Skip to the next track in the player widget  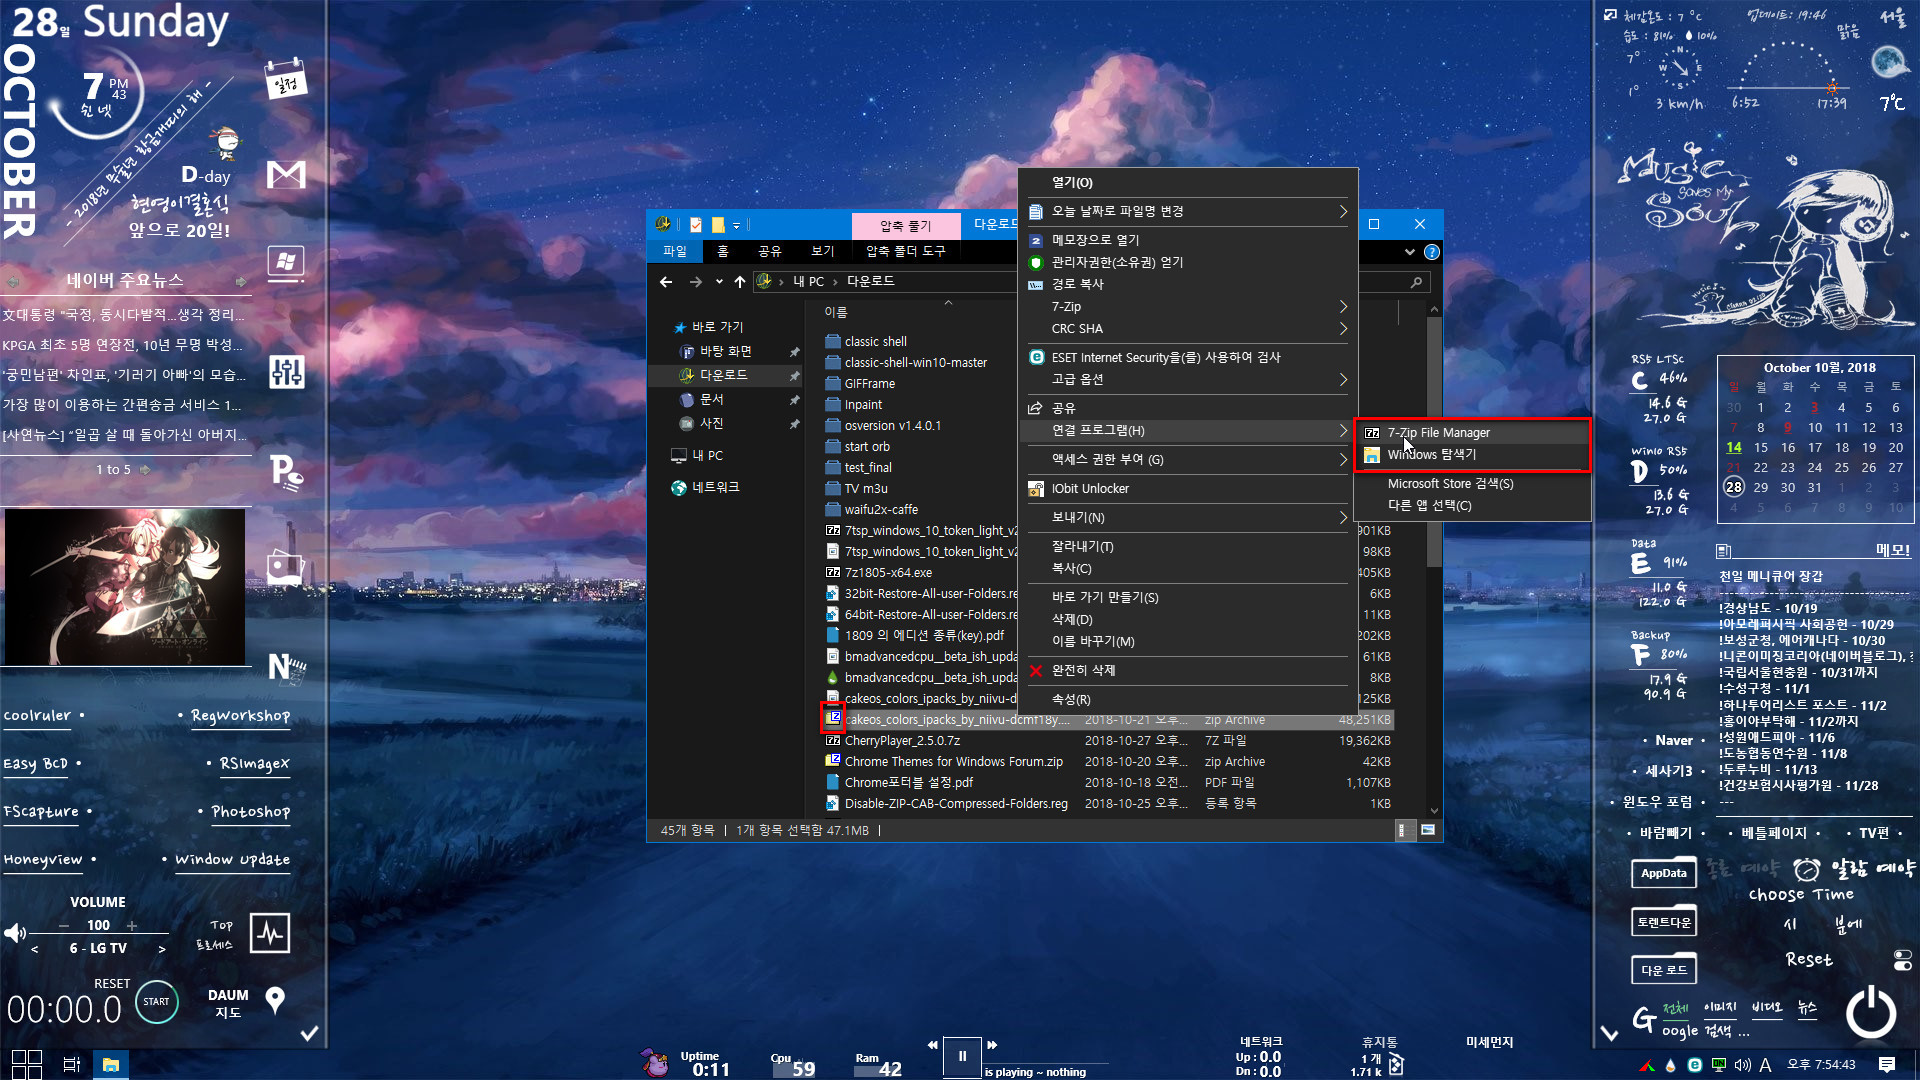(992, 1045)
